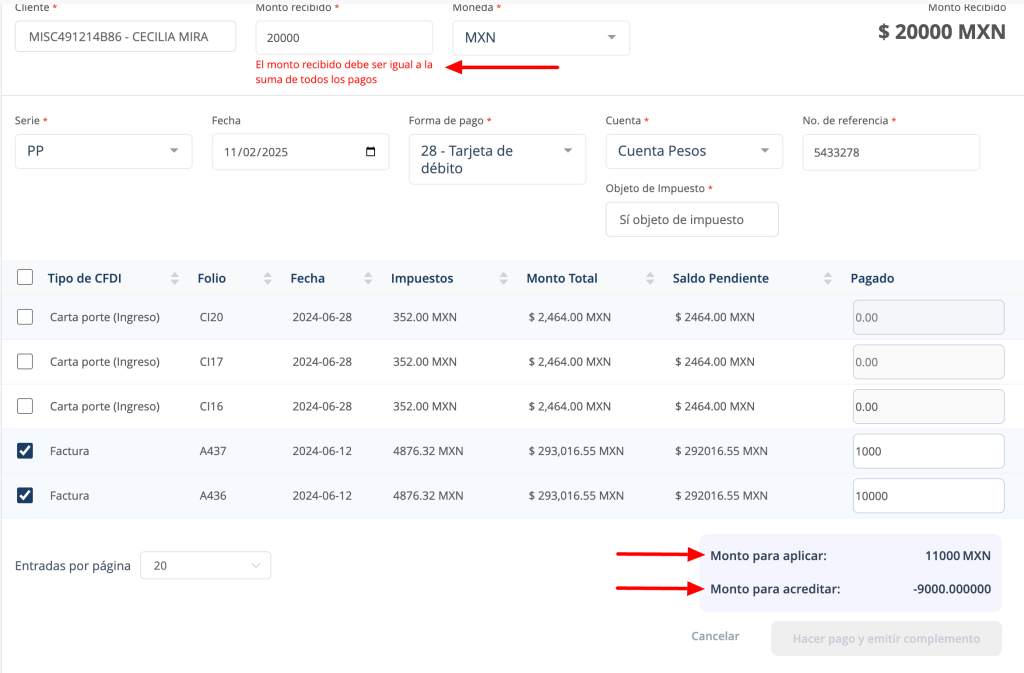Click the Cancelar link

click(715, 636)
